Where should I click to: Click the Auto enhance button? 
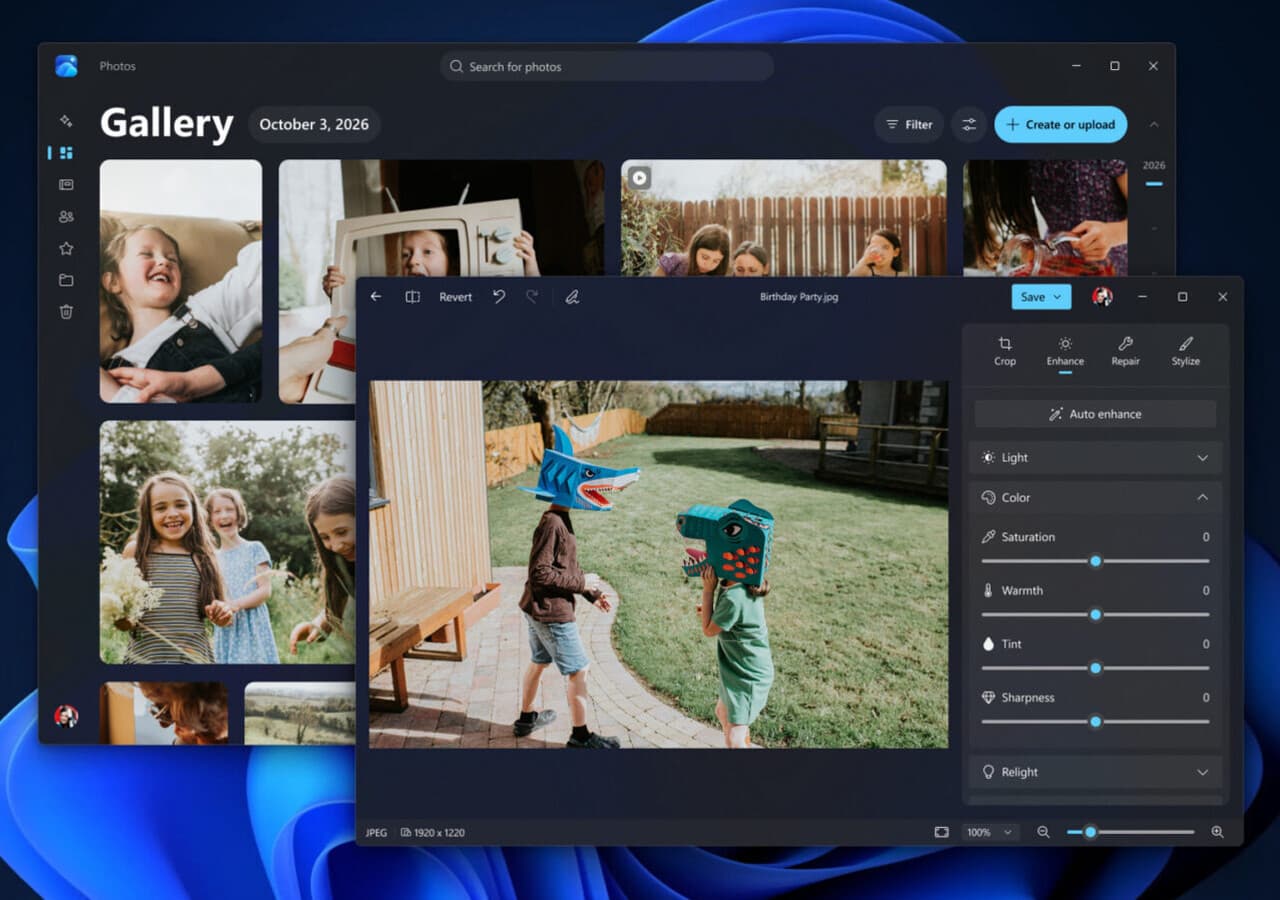[1095, 414]
